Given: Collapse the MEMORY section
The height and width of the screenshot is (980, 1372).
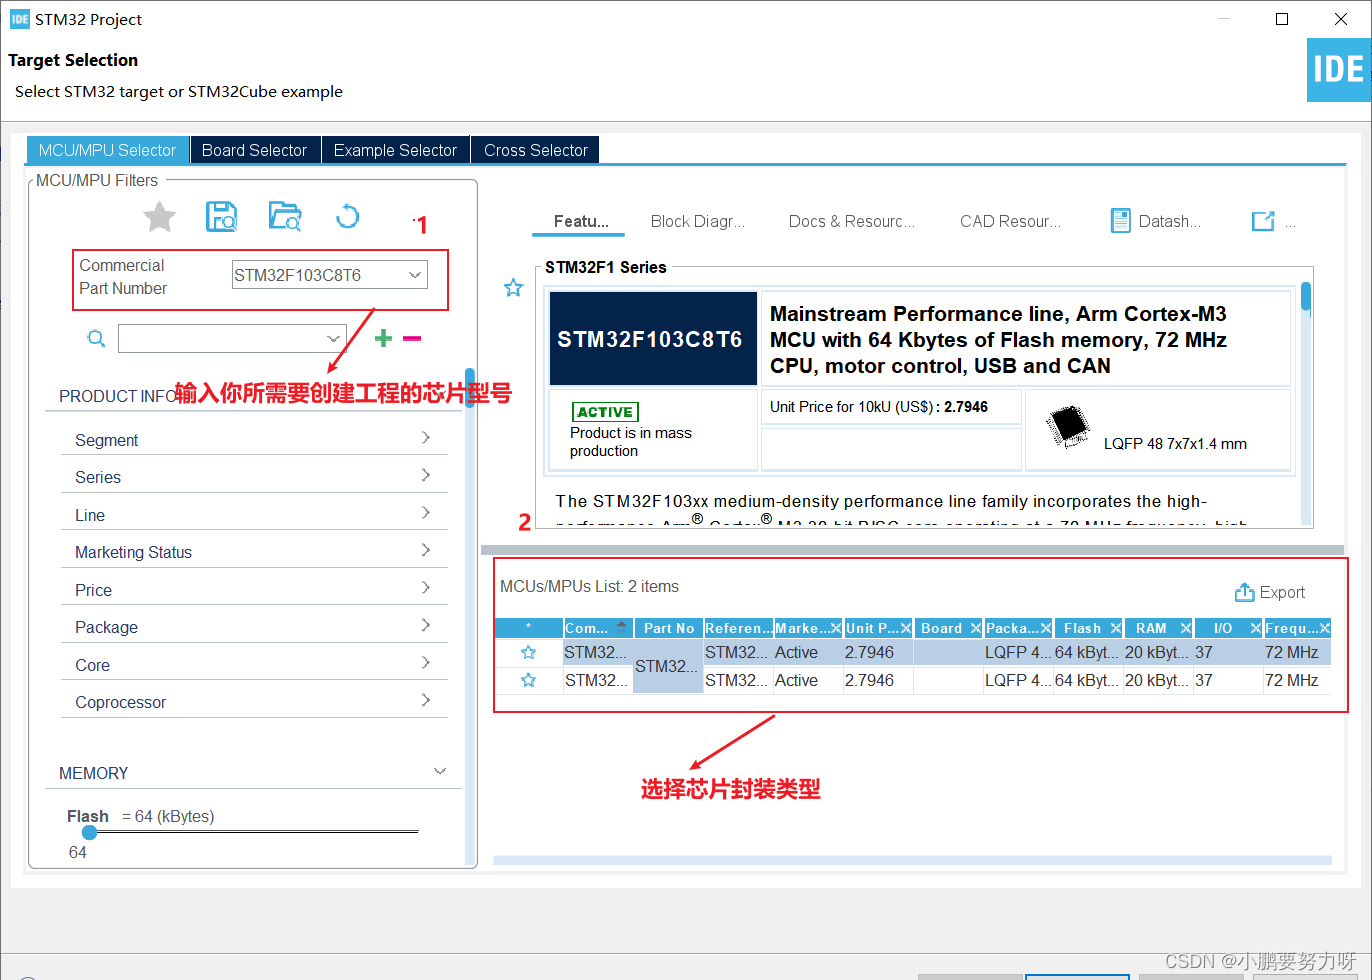Looking at the screenshot, I should (439, 771).
